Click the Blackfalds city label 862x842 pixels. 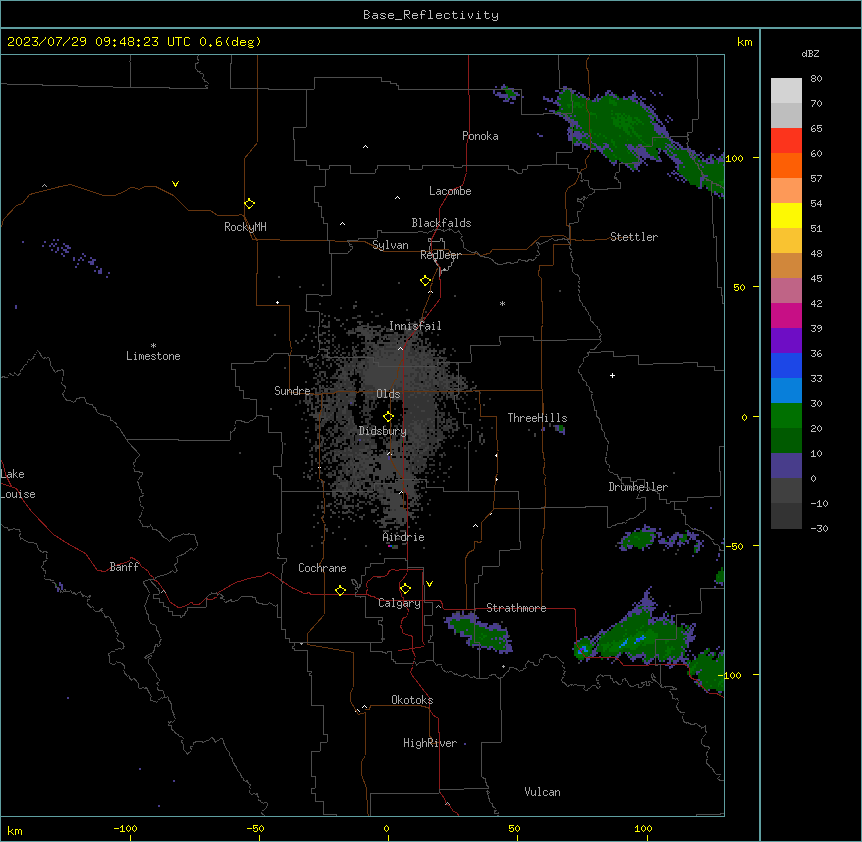click(441, 223)
